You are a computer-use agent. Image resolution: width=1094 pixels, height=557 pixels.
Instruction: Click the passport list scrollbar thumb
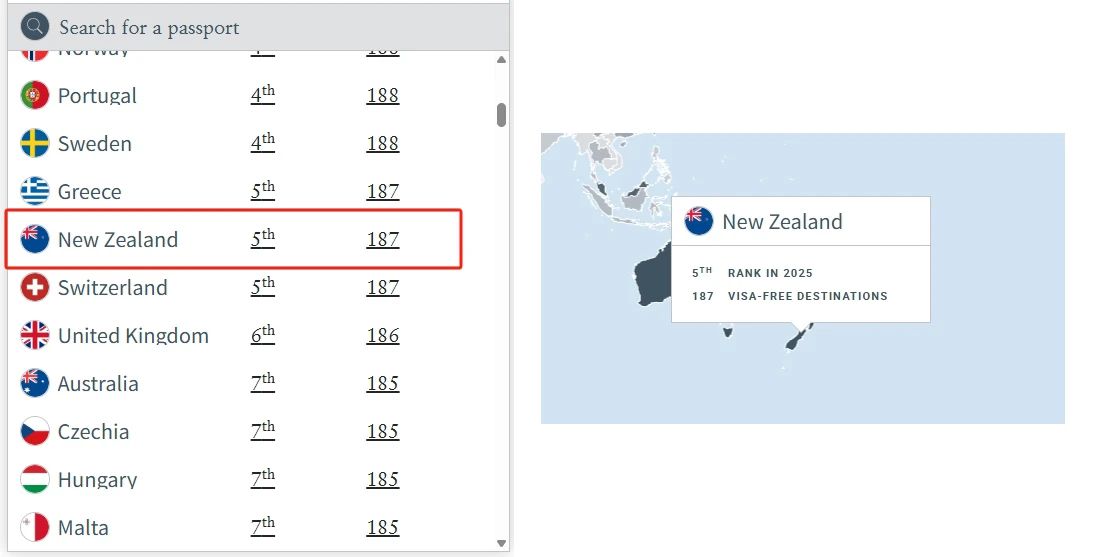(x=501, y=115)
